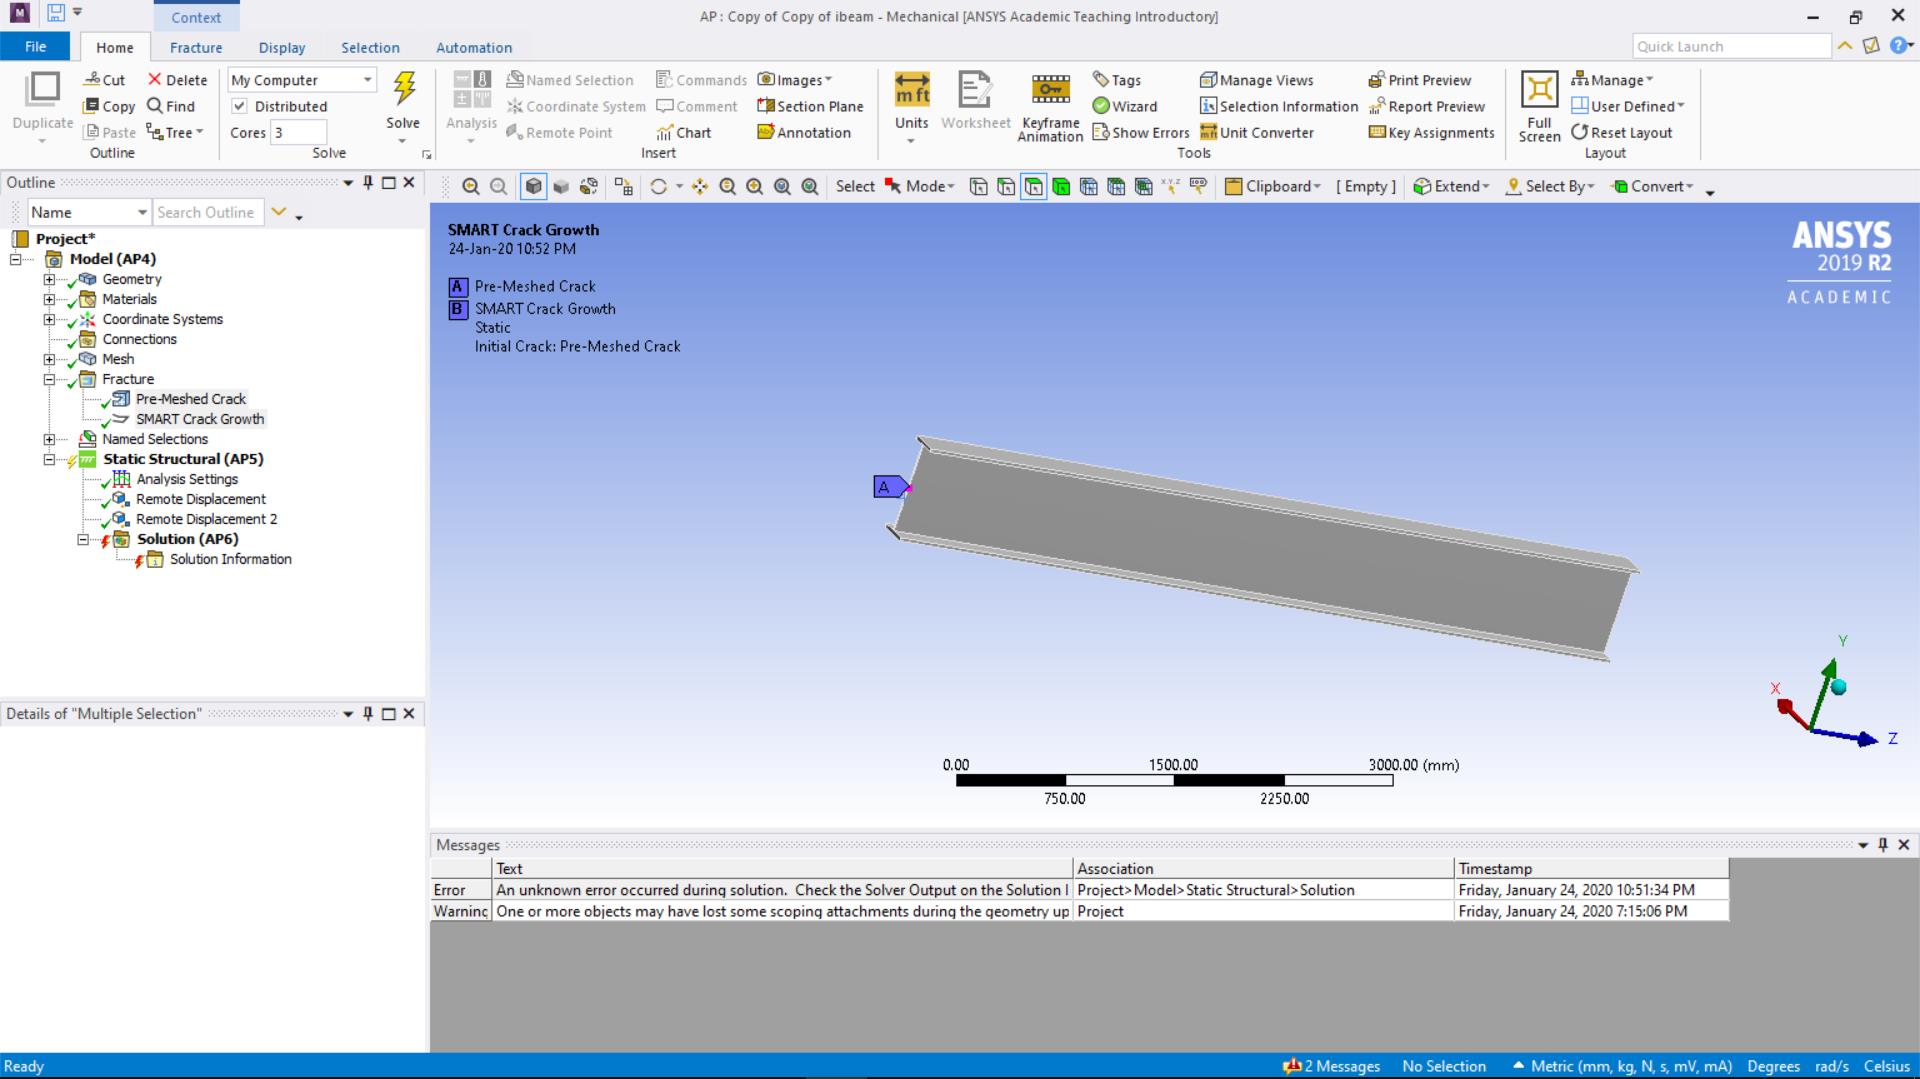Open the File menu tab

click(35, 47)
